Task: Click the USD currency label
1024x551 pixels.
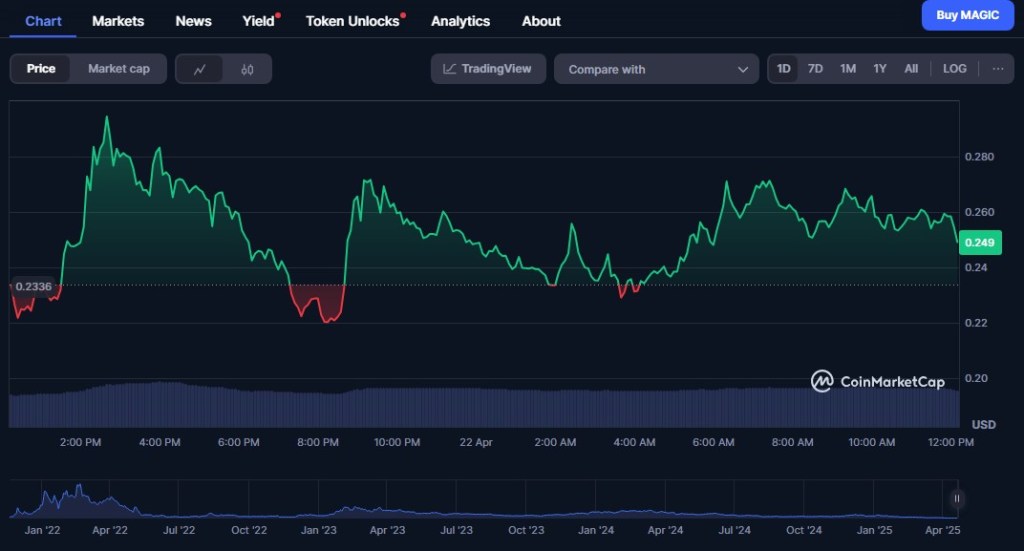Action: [x=984, y=424]
